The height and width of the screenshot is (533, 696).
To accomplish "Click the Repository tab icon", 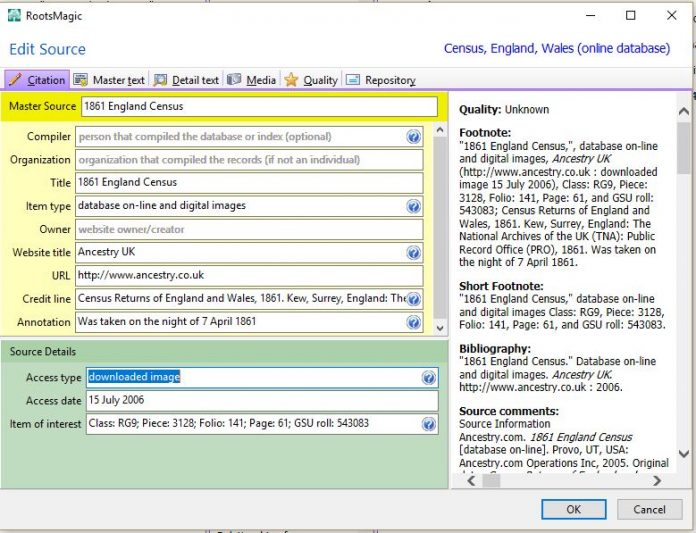I will (x=353, y=80).
